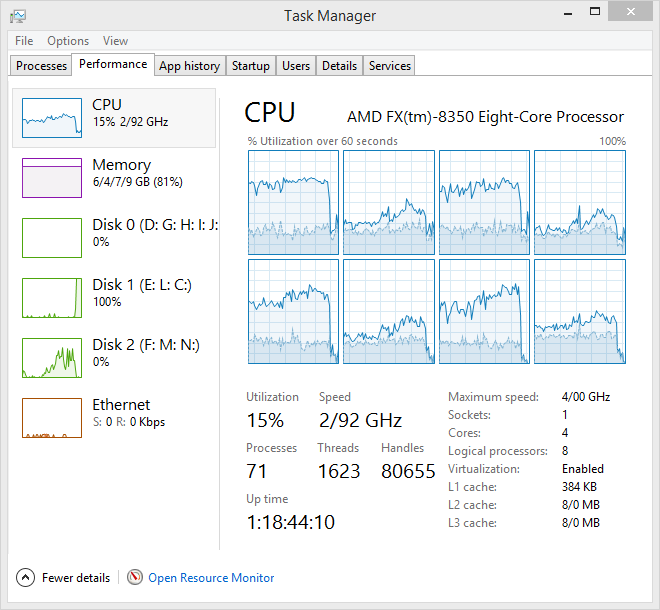
Task: Click the Memory usage 6/4/7/9 GB (81%) text
Action: point(138,182)
